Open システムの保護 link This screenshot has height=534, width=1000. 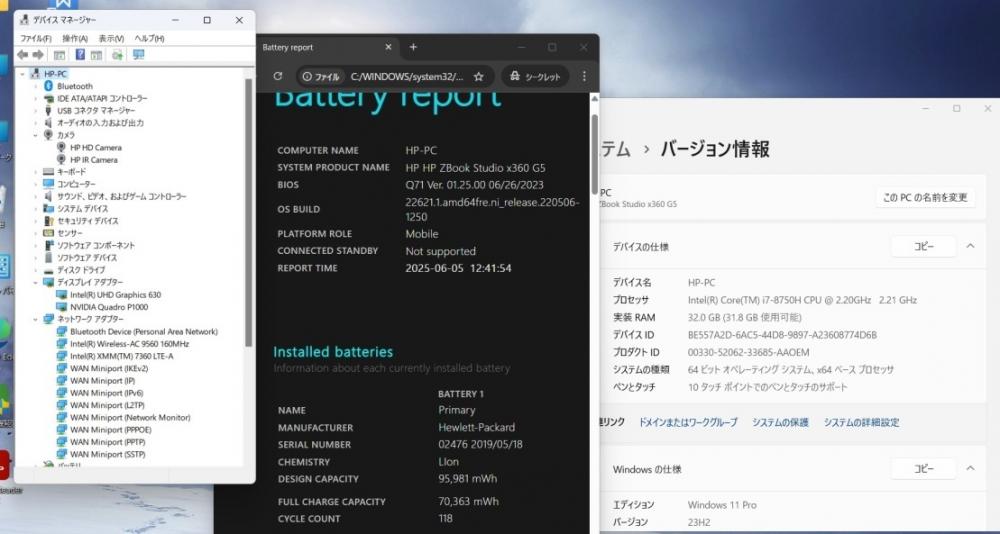780,422
